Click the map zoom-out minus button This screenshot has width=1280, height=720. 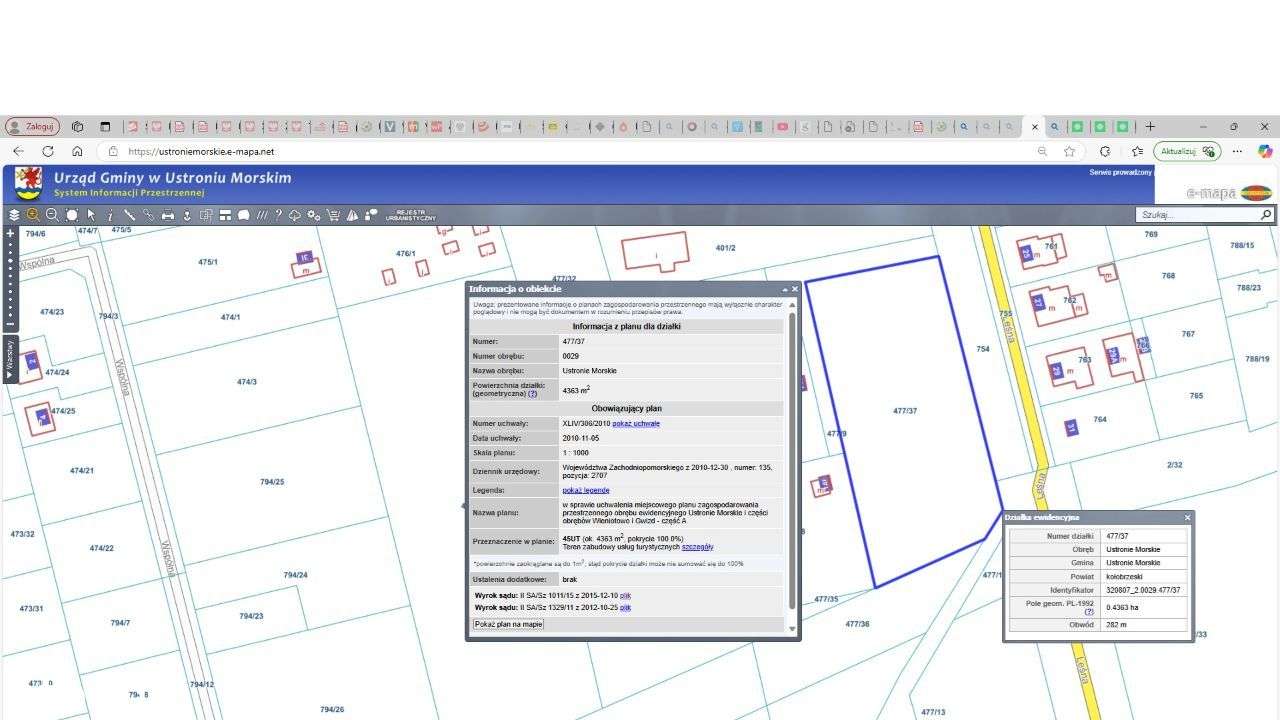click(x=11, y=324)
